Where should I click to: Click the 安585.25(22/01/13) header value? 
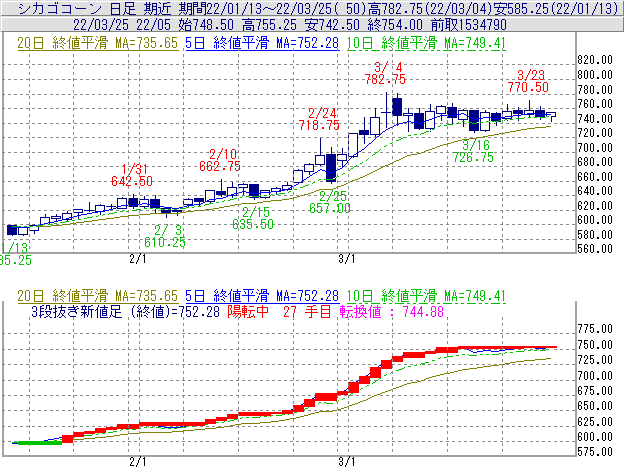point(556,8)
